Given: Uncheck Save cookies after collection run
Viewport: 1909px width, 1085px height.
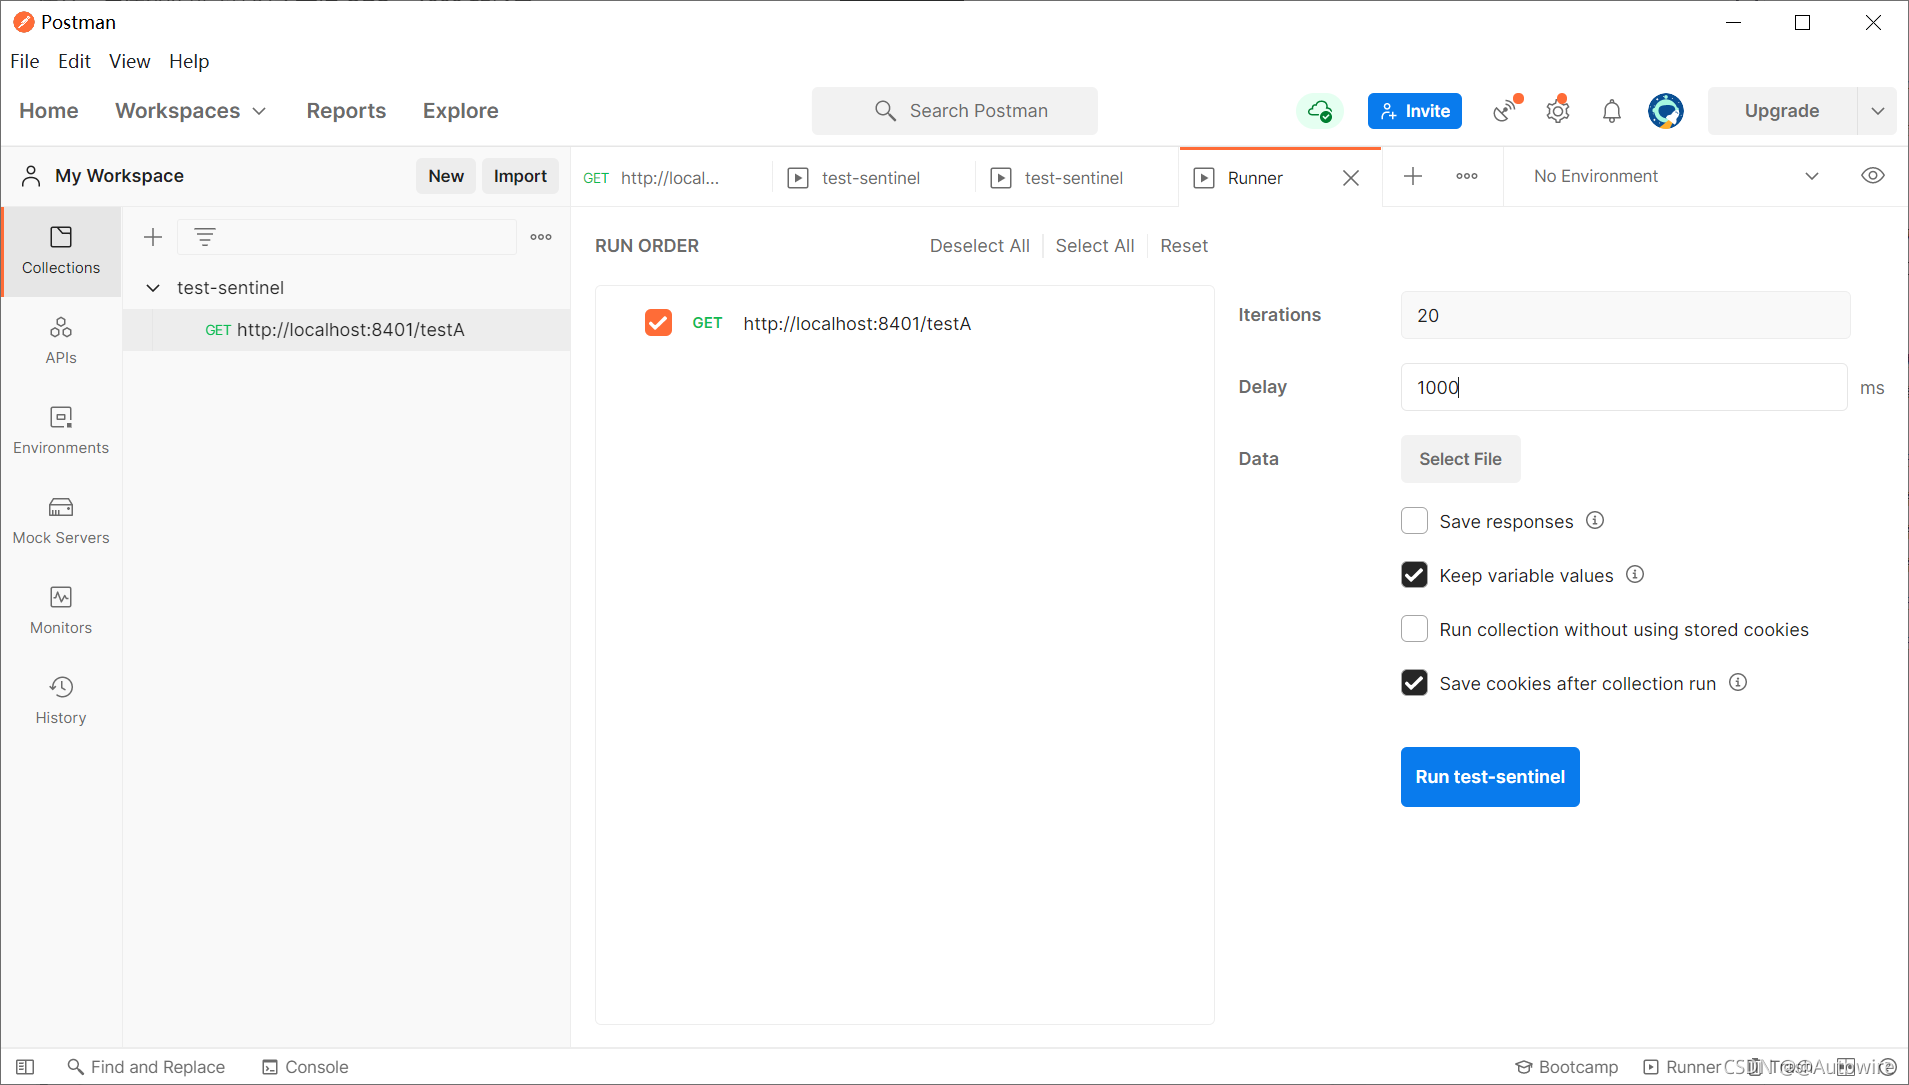Looking at the screenshot, I should point(1414,683).
